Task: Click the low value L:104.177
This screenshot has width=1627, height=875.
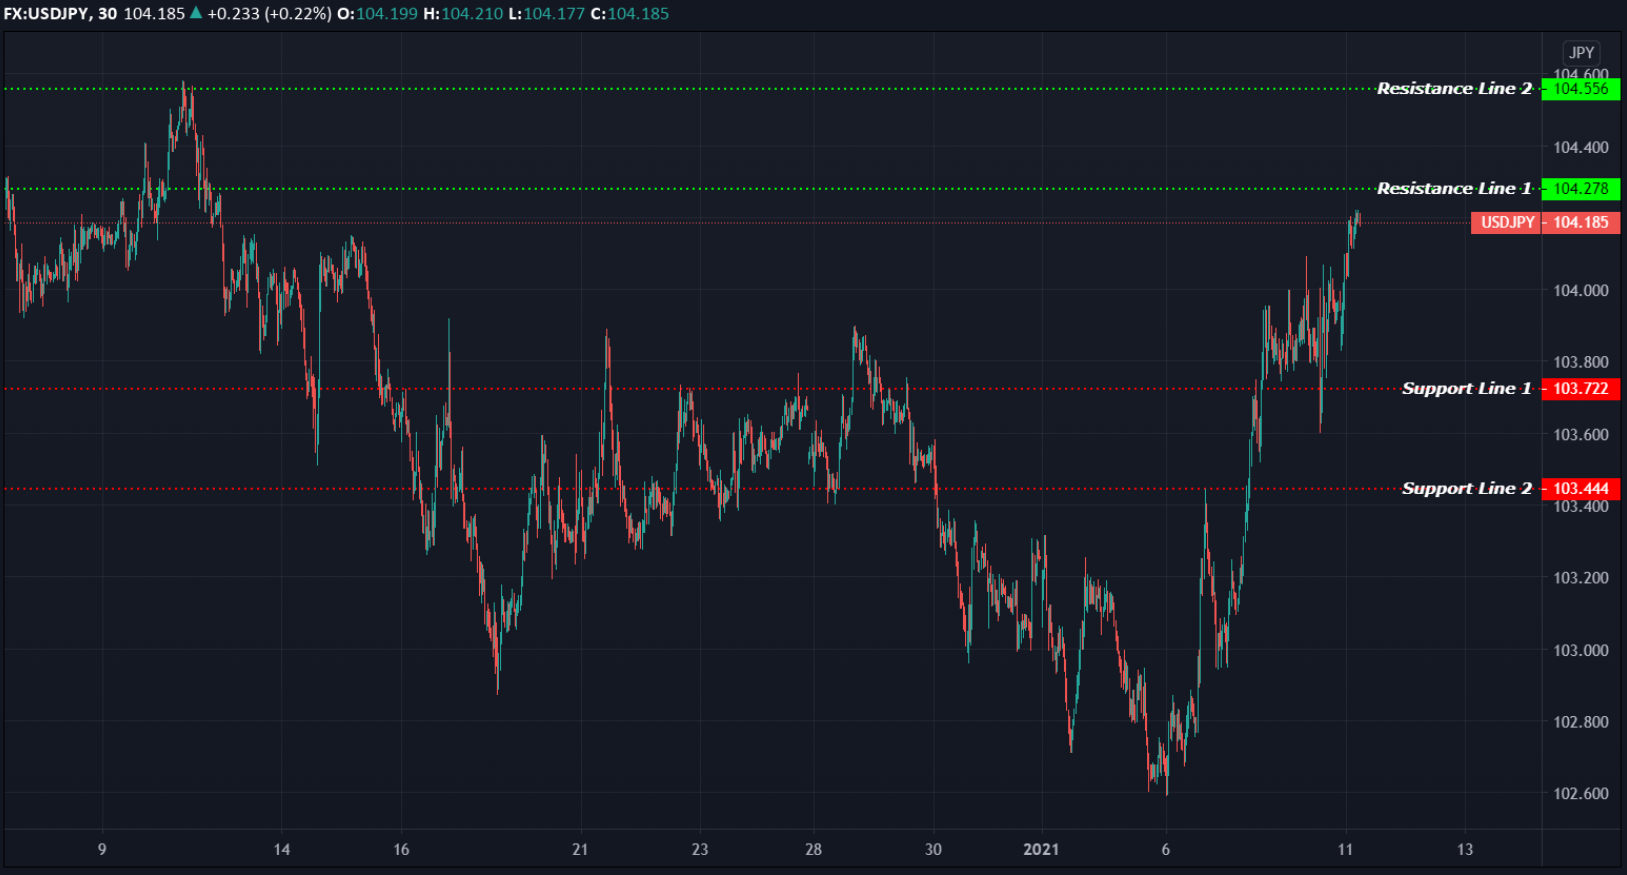Action: [546, 14]
